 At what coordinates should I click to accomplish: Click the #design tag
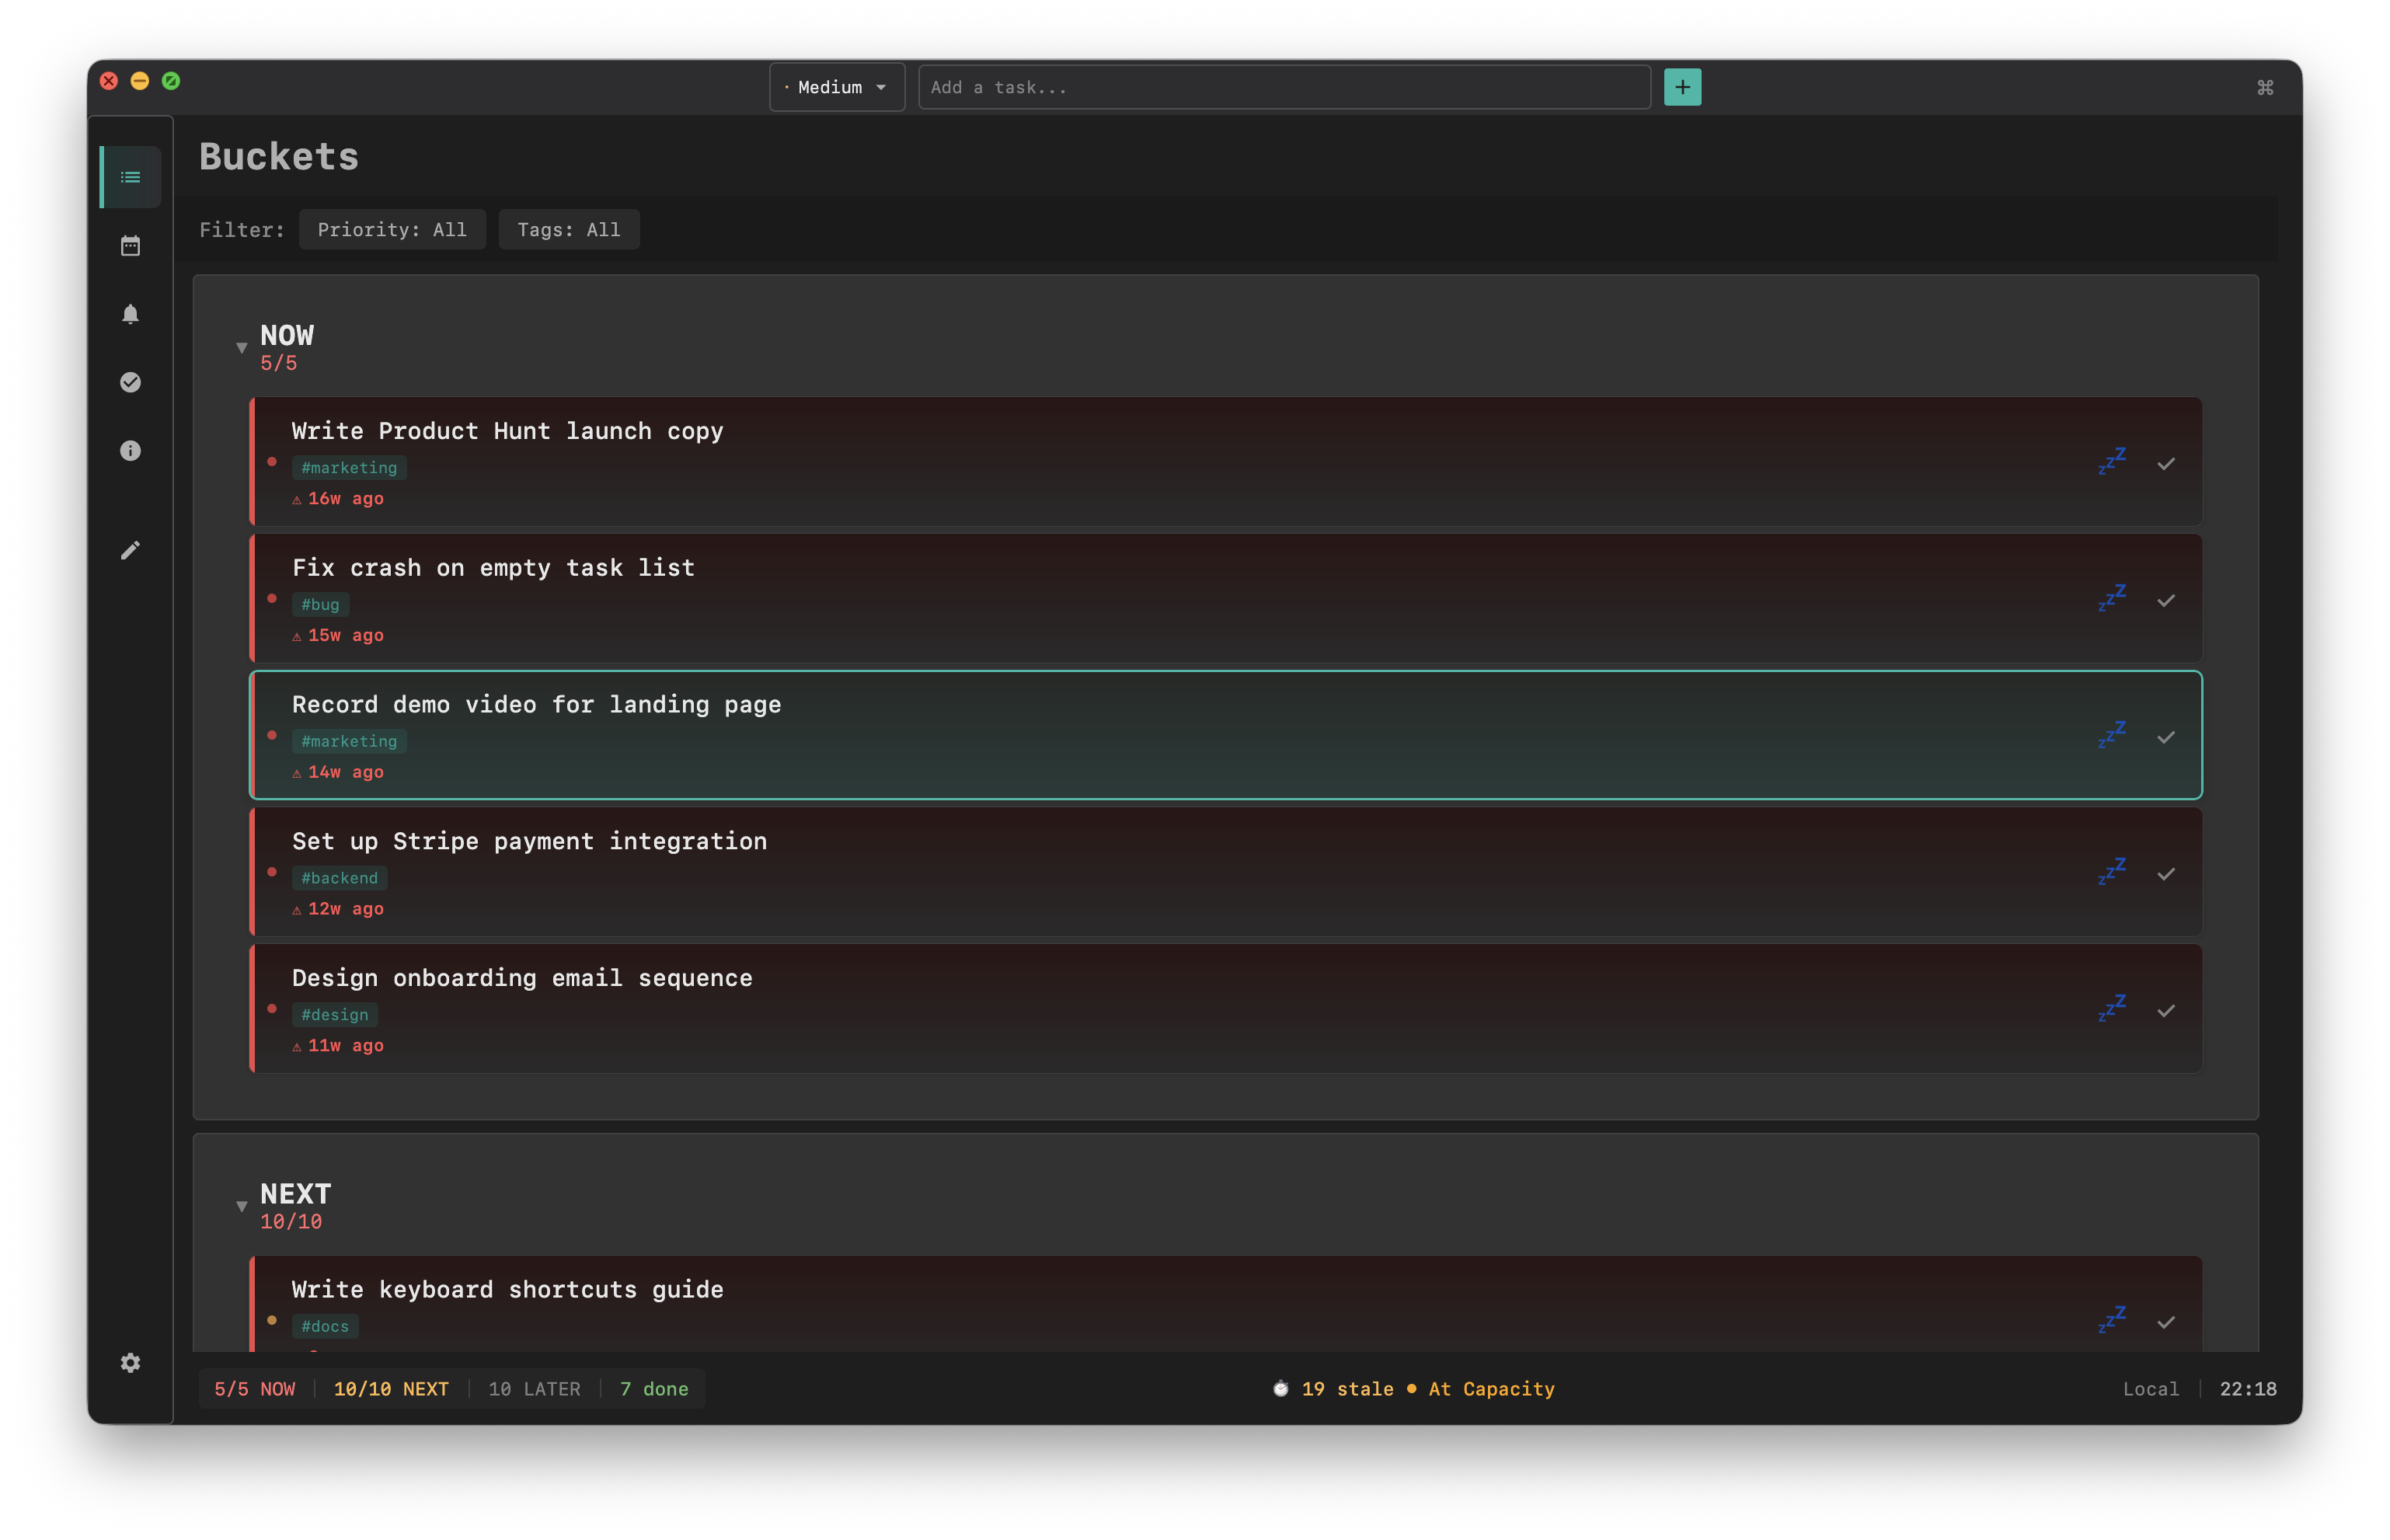335,1014
